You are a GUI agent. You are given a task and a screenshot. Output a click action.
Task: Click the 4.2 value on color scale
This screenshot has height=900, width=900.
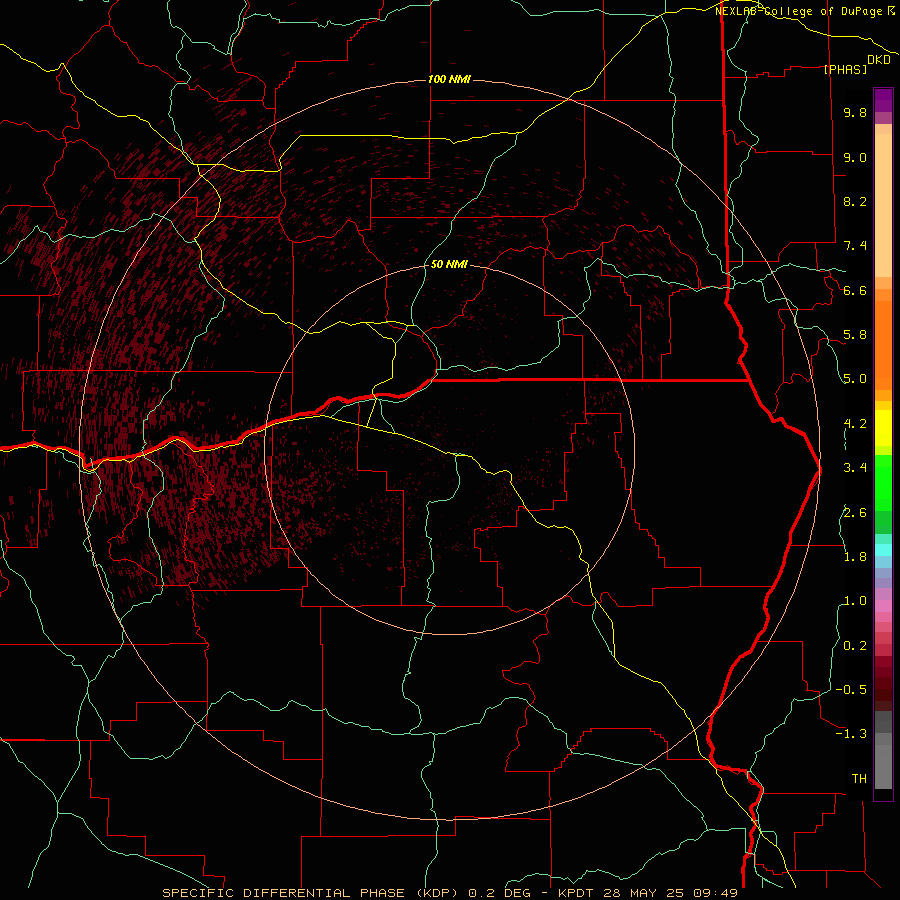855,424
